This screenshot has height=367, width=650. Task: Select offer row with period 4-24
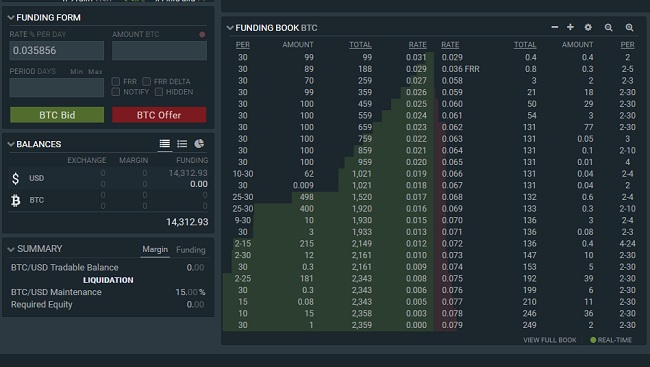point(538,243)
